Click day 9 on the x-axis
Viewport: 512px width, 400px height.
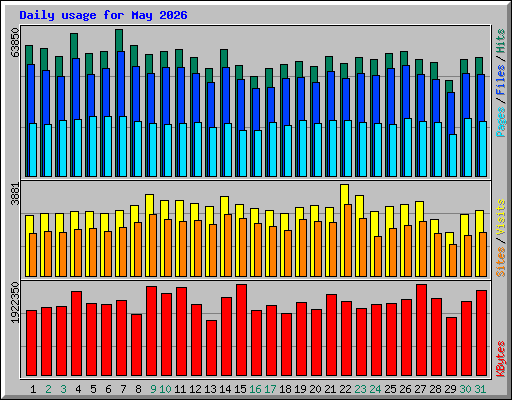(153, 389)
